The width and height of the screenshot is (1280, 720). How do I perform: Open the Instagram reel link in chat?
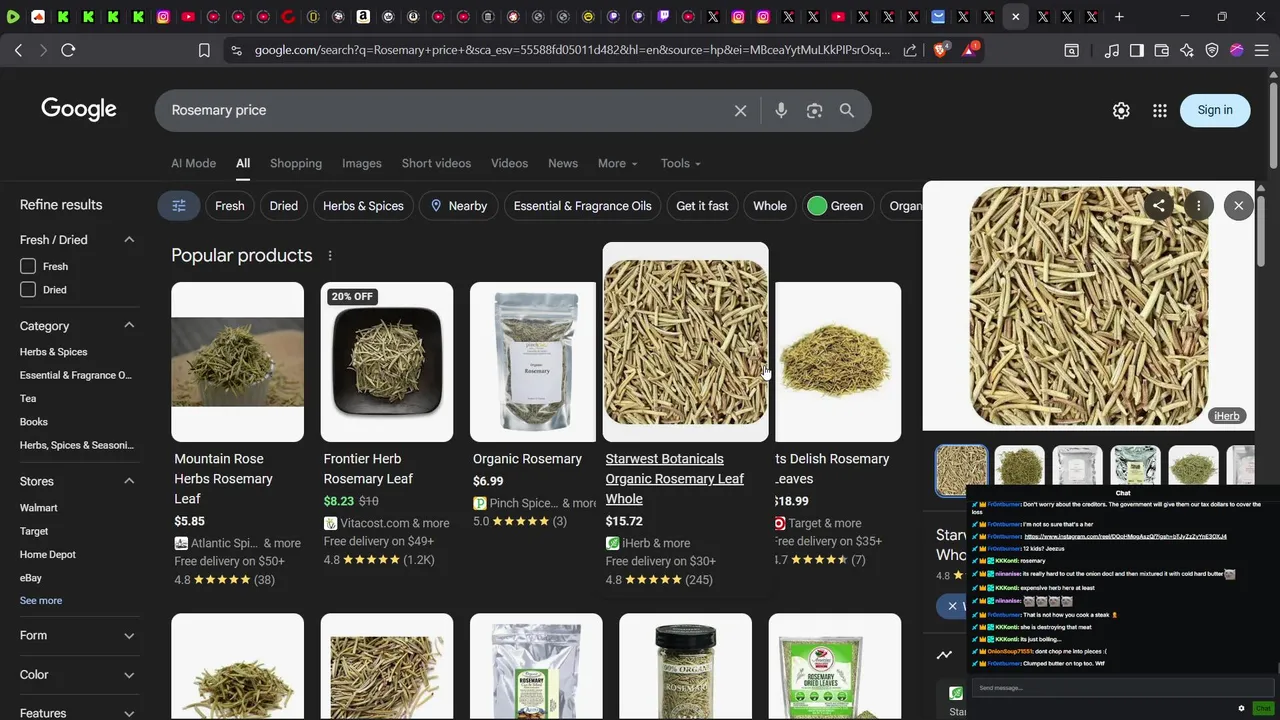(1125, 536)
